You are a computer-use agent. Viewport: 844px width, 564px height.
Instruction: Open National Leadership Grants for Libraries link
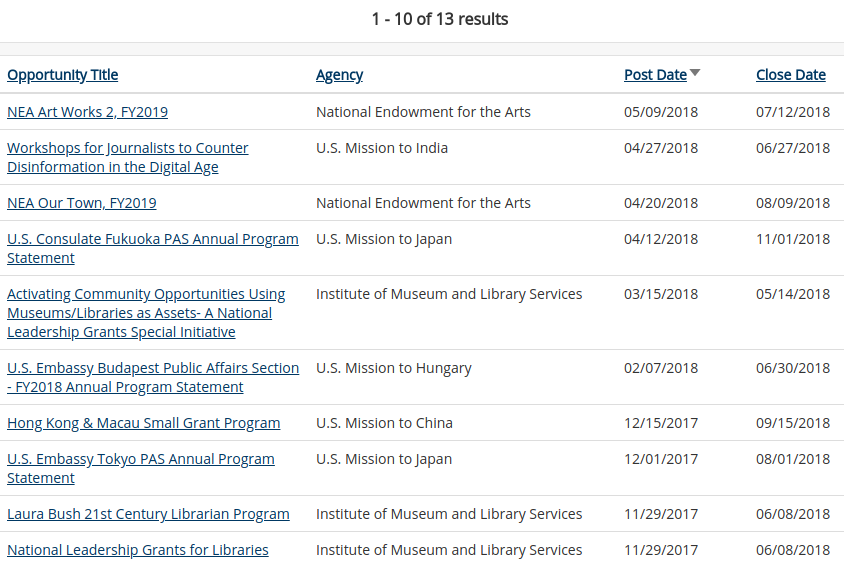coord(138,550)
